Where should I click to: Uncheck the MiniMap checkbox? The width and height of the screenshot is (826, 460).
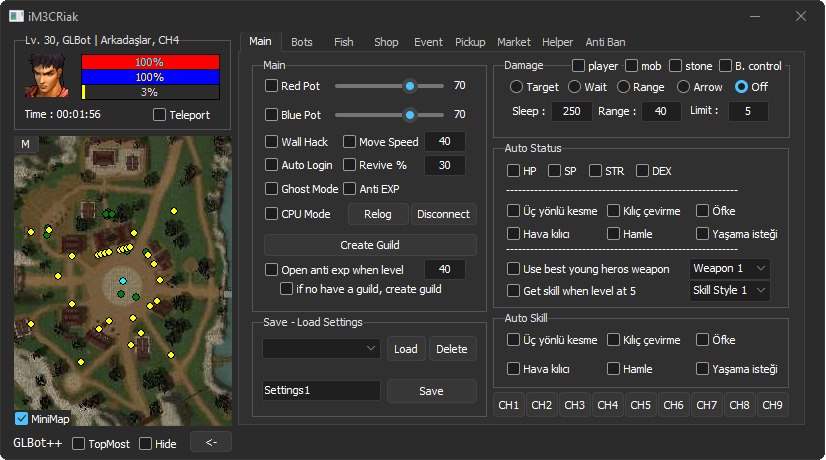coord(22,418)
